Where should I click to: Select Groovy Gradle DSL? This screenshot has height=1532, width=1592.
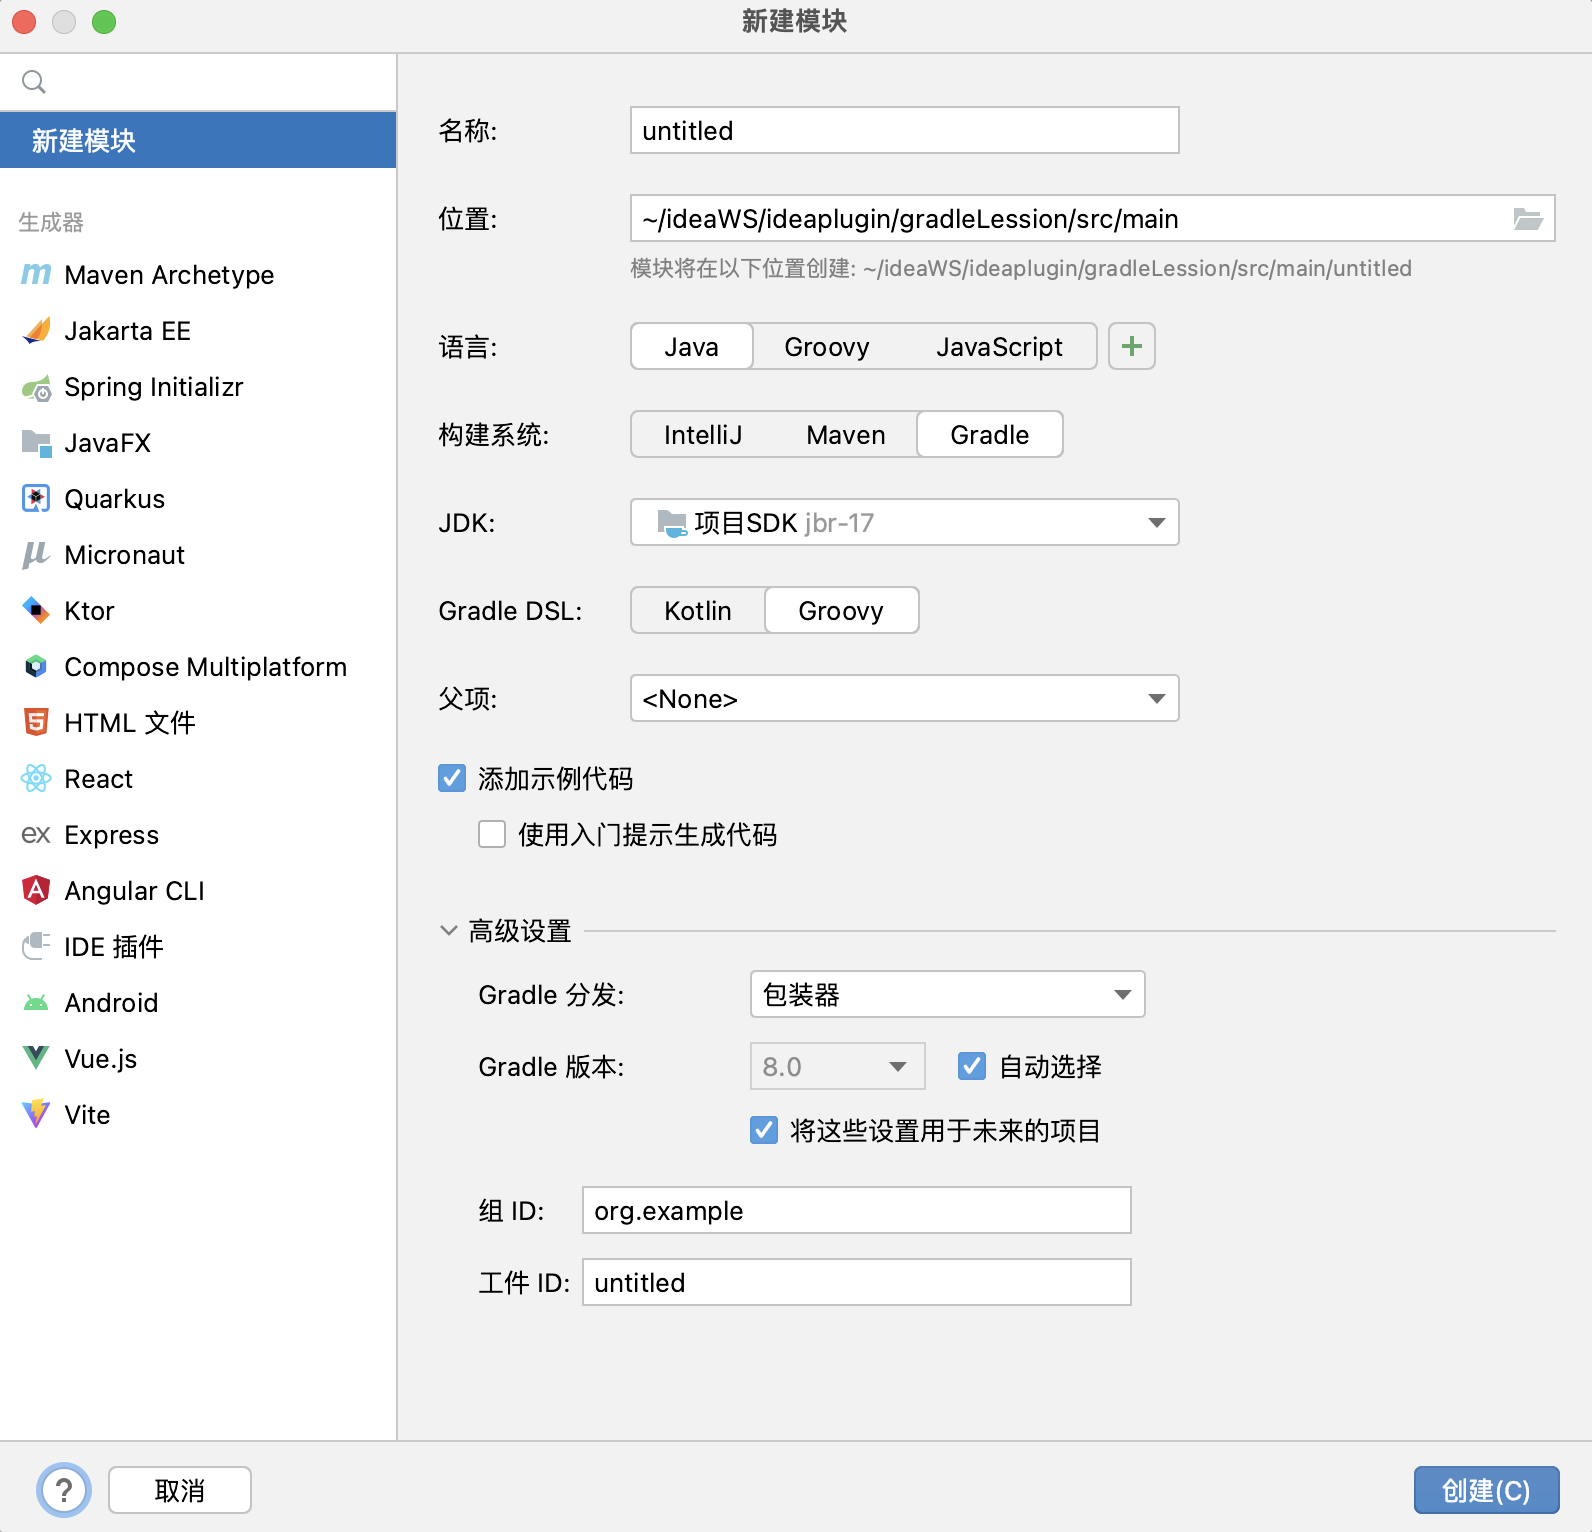[x=841, y=610]
